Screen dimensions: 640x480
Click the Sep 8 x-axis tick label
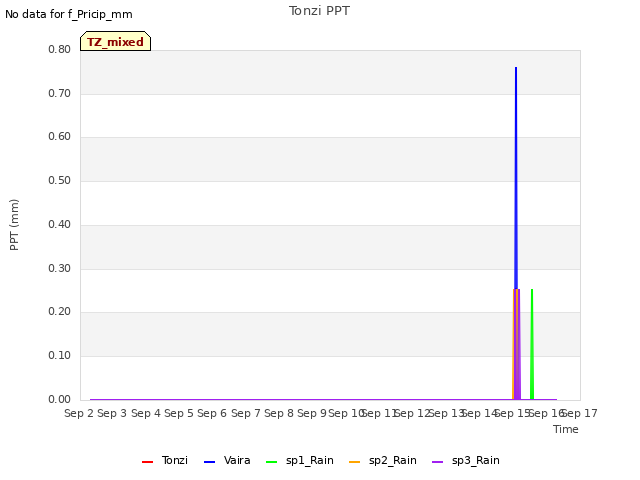pyautogui.click(x=279, y=413)
